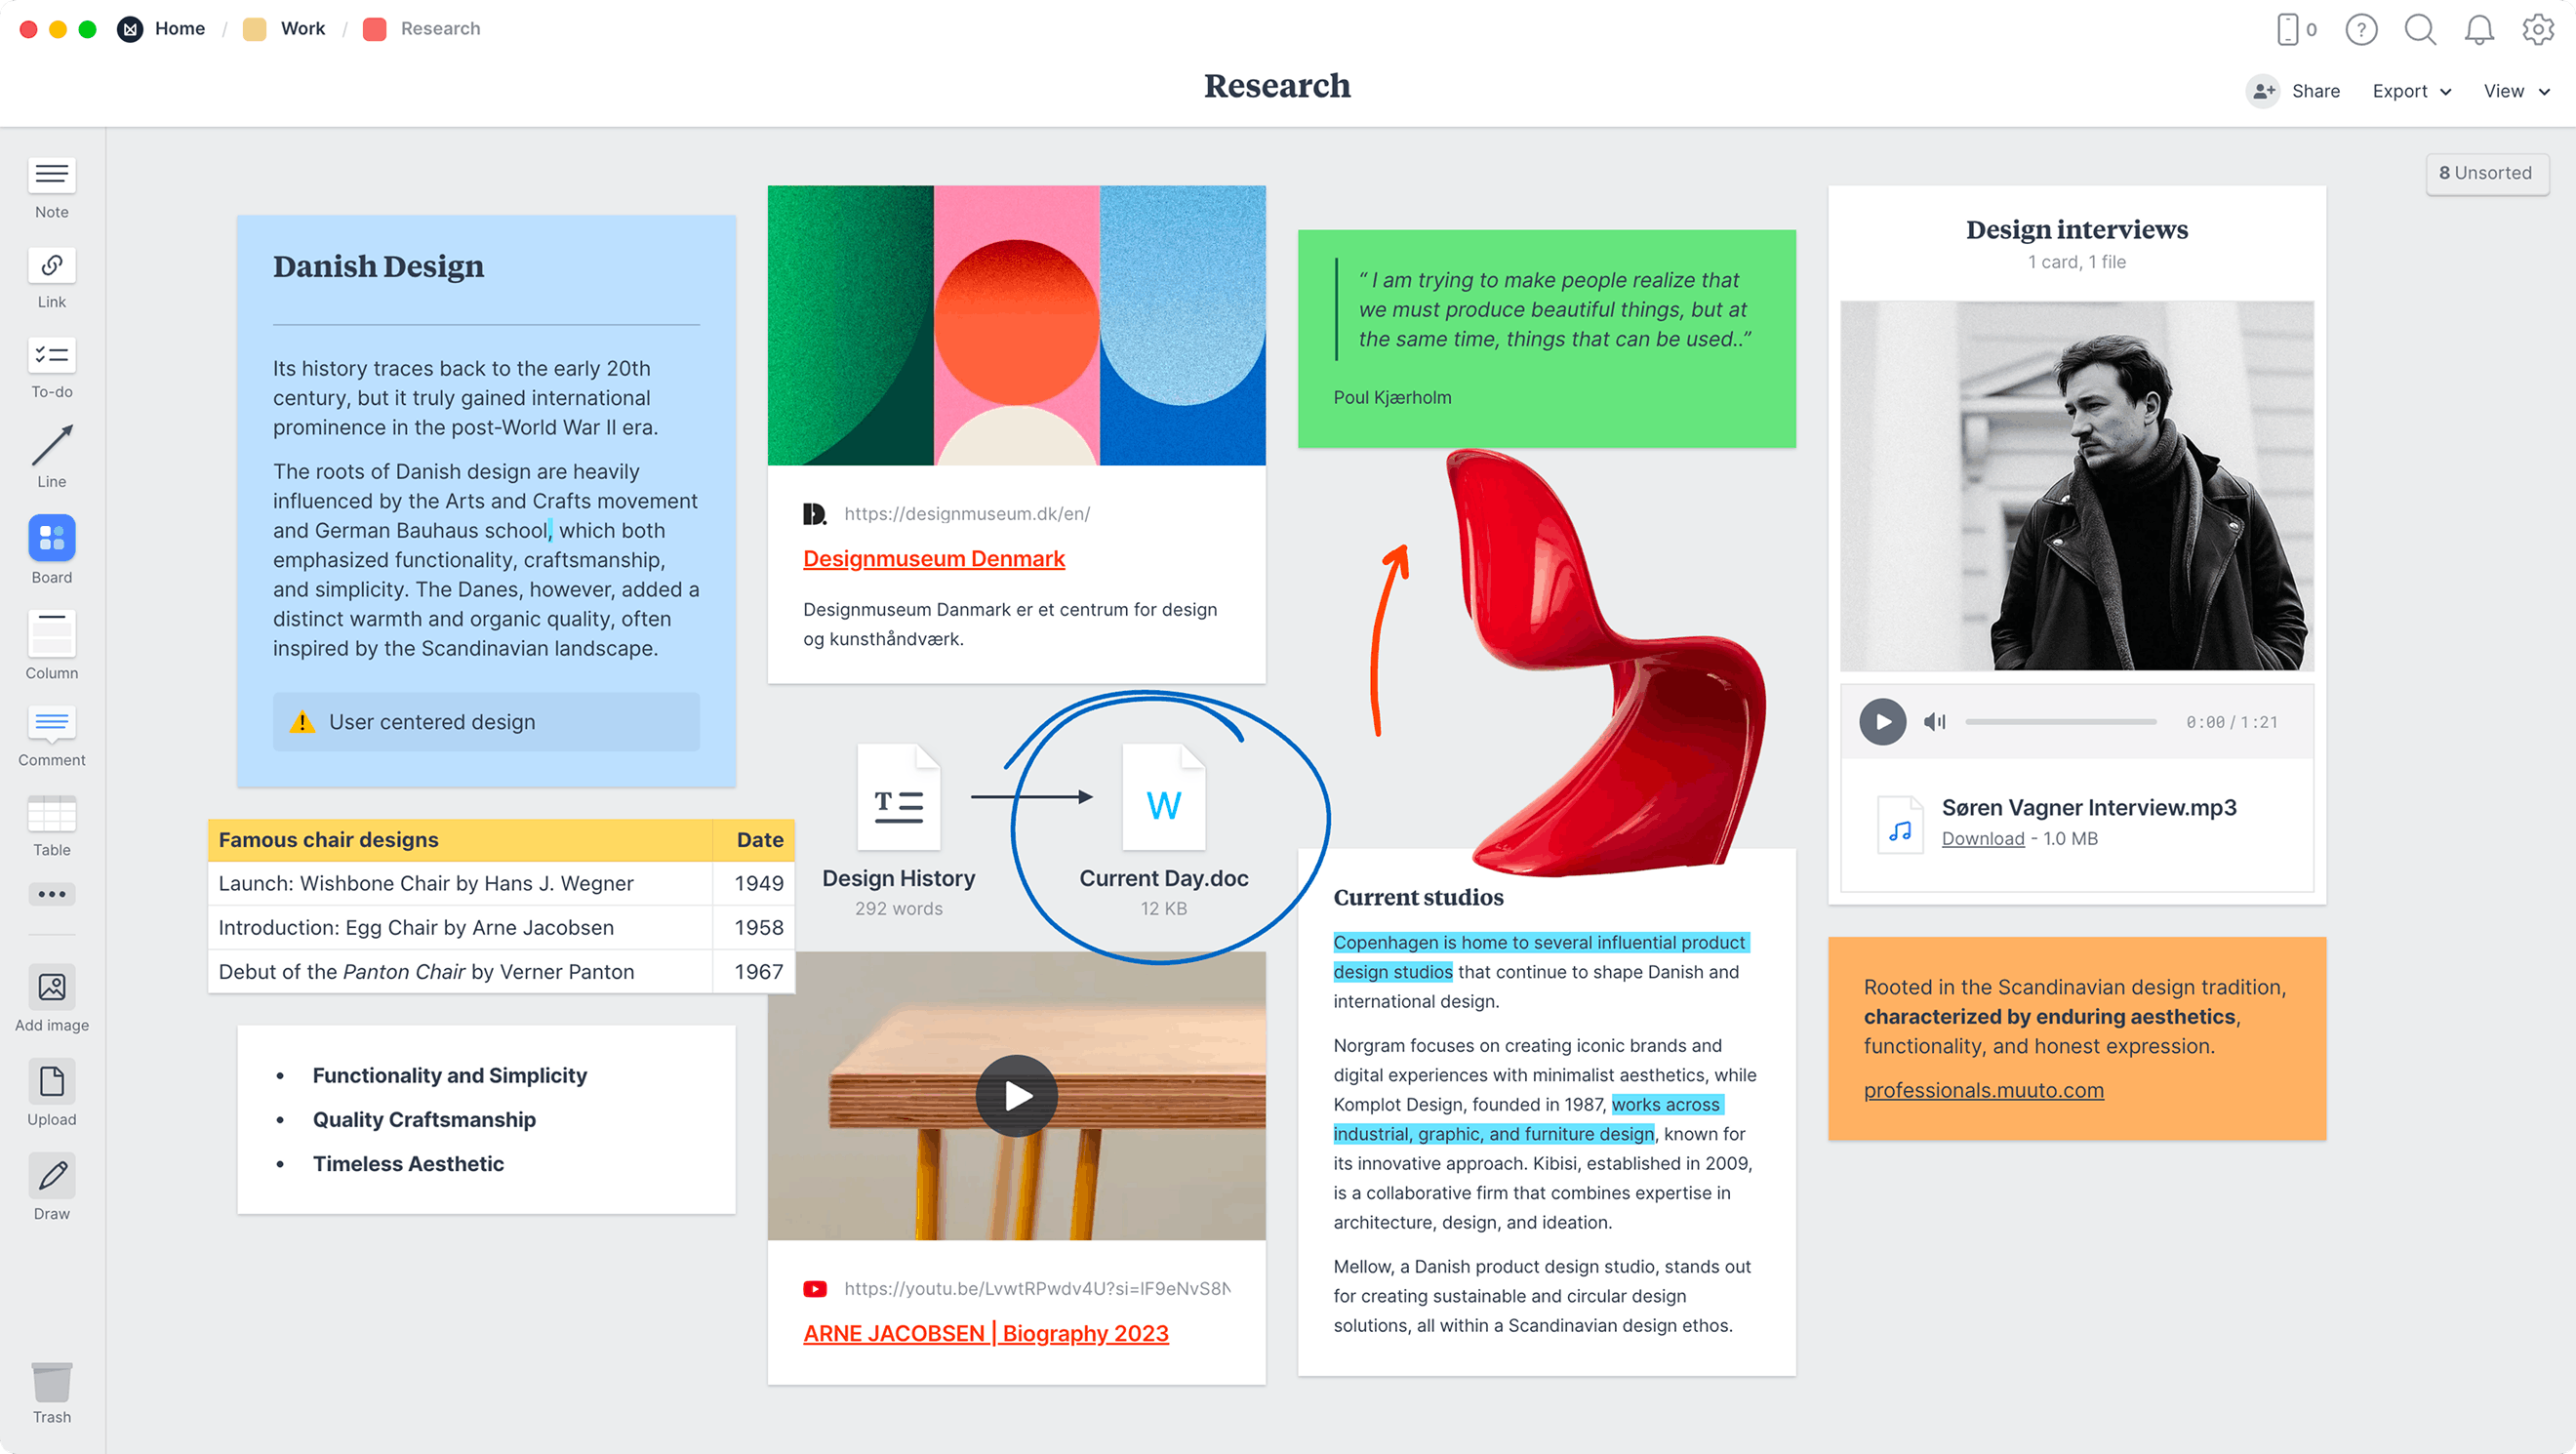Viewport: 2576px width, 1454px height.
Task: Open the Trash bin
Action: pyautogui.click(x=52, y=1383)
